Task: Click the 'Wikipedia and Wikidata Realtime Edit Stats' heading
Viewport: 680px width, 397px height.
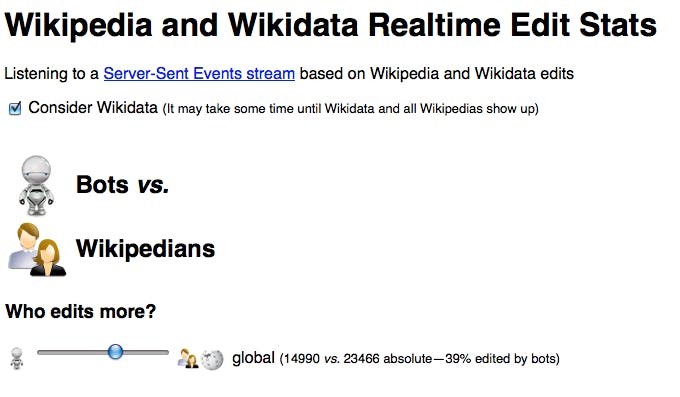Action: click(330, 25)
